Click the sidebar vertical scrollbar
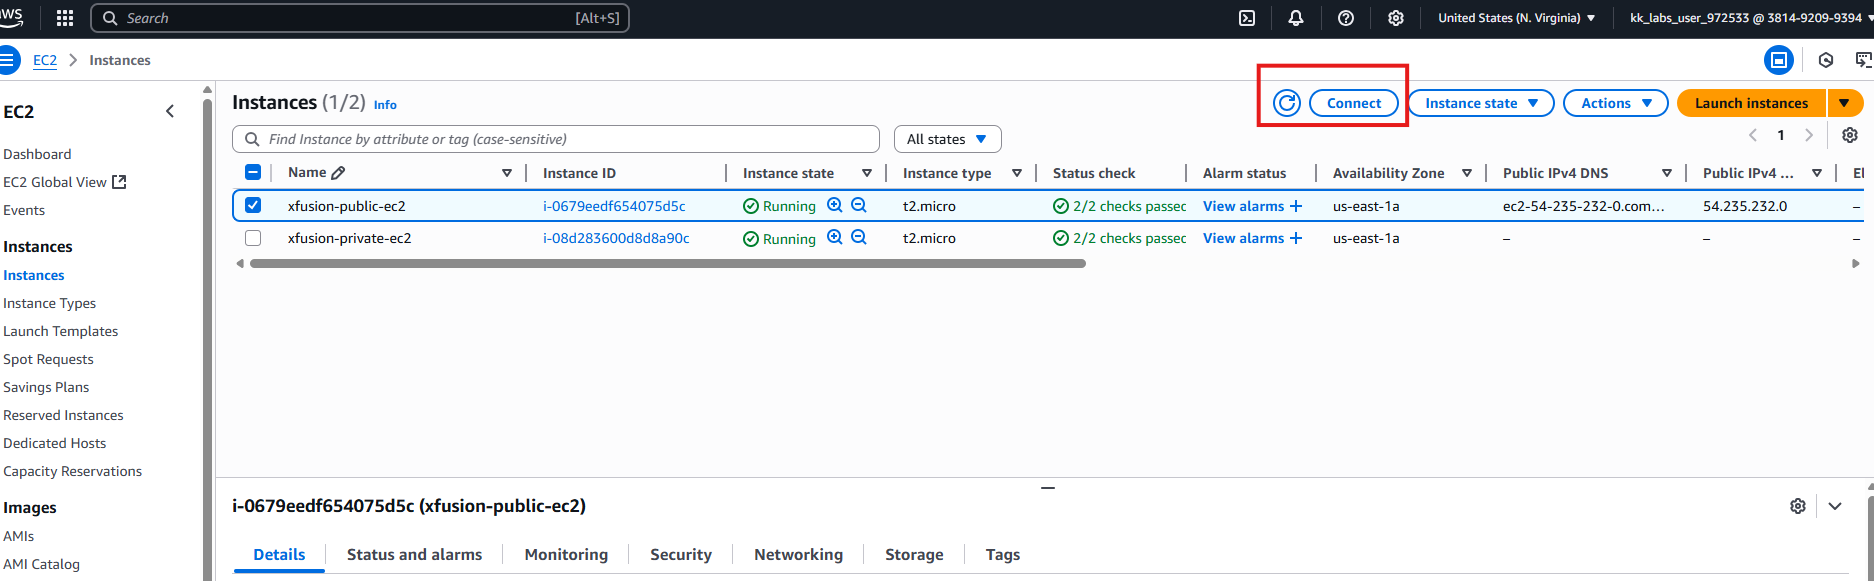Viewport: 1874px width, 581px height. [207, 340]
